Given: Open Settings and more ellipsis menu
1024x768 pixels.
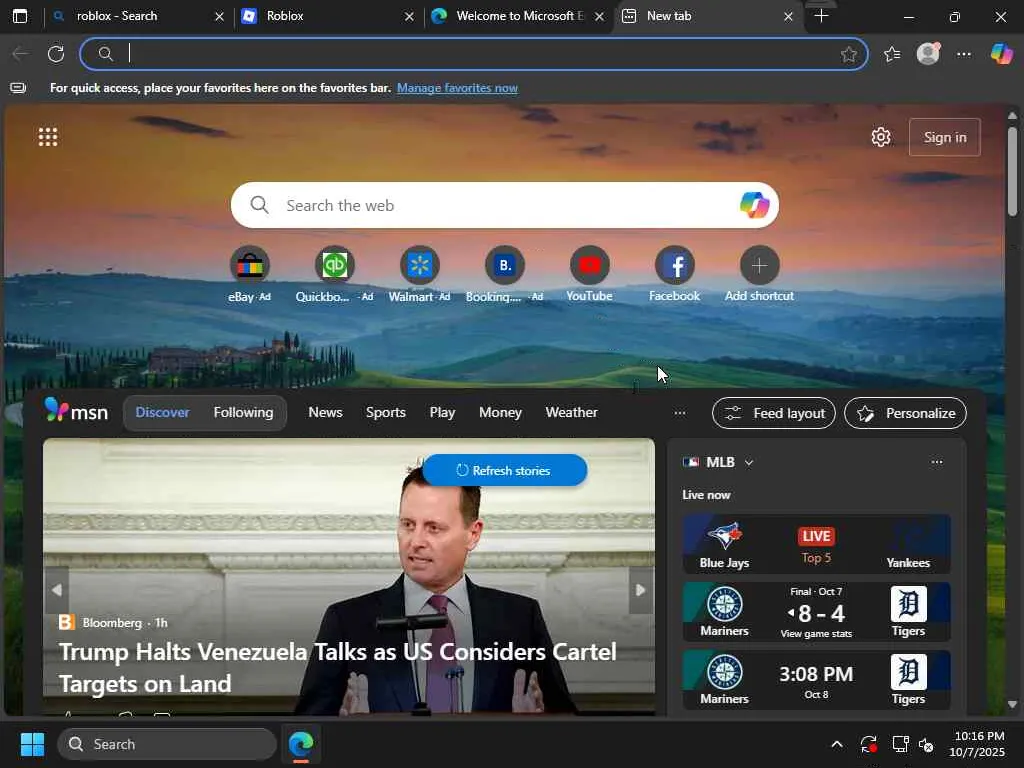Looking at the screenshot, I should (x=964, y=54).
